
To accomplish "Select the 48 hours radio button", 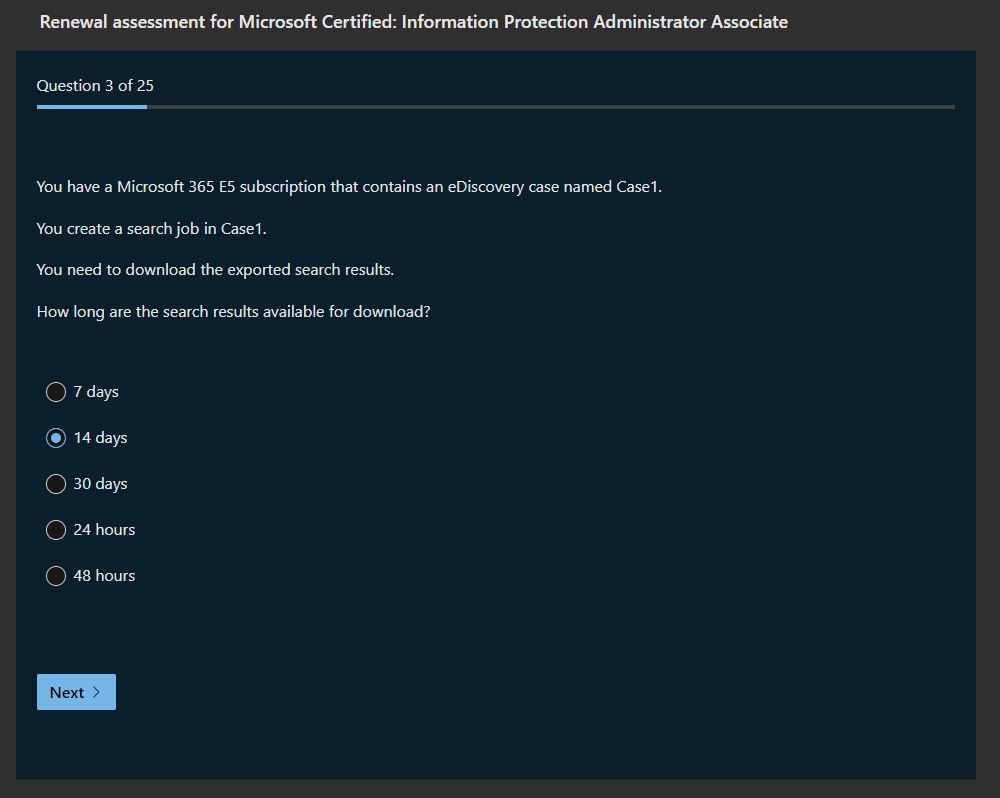I will 56,576.
